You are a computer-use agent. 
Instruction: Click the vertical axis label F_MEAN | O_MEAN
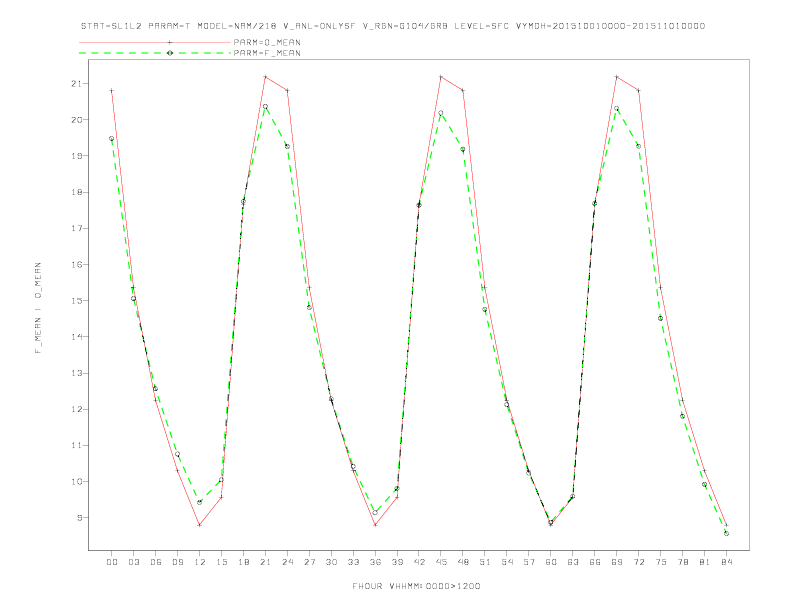(x=38, y=308)
